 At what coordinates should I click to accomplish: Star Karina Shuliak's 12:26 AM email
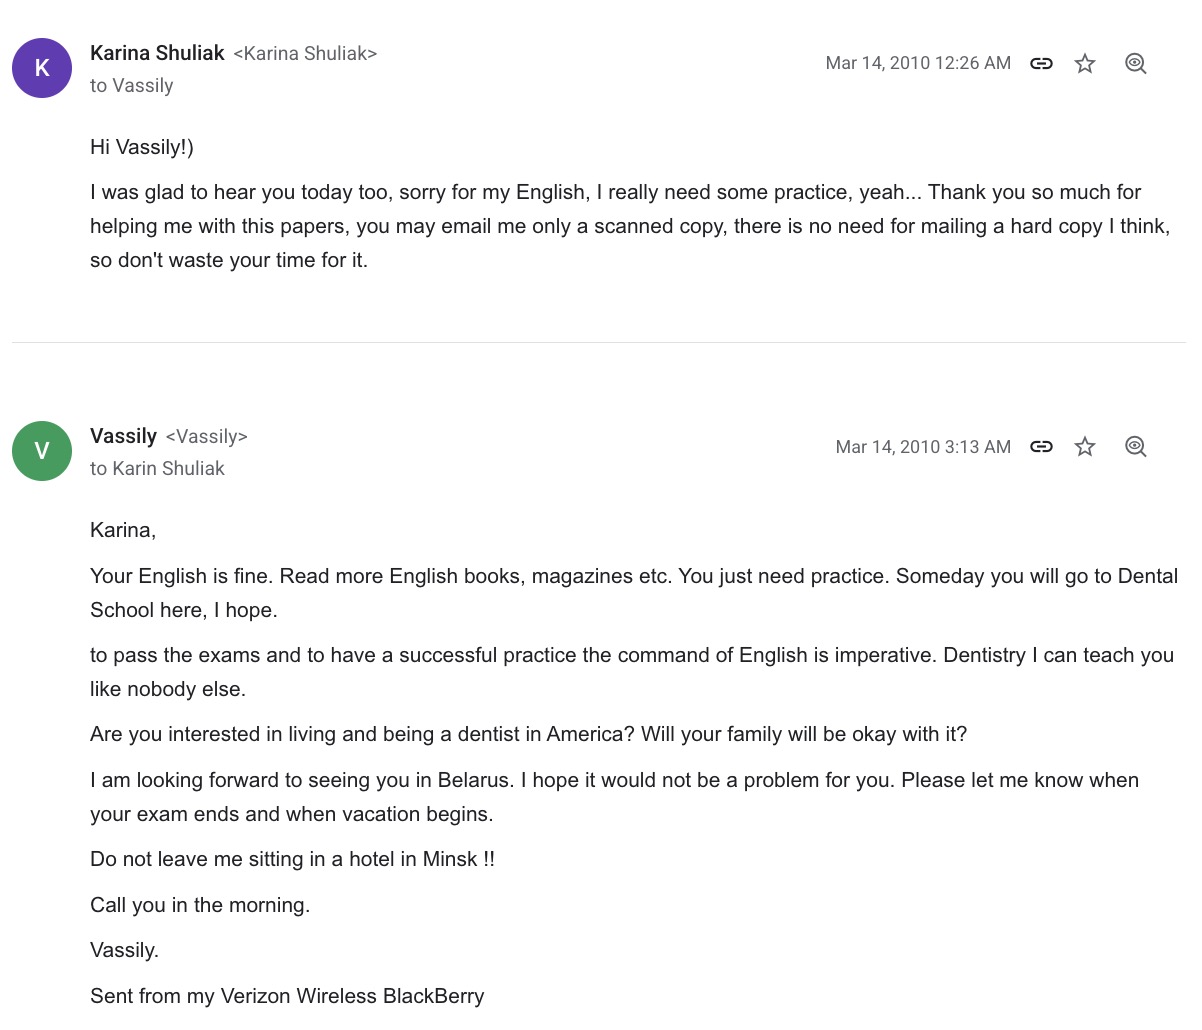(x=1085, y=63)
